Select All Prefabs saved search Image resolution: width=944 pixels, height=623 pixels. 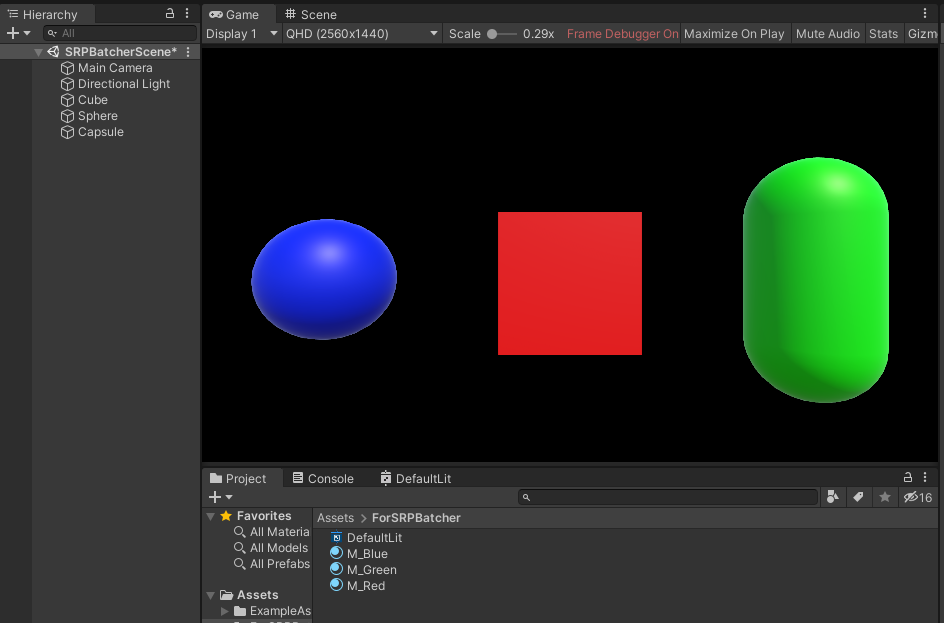coord(272,564)
